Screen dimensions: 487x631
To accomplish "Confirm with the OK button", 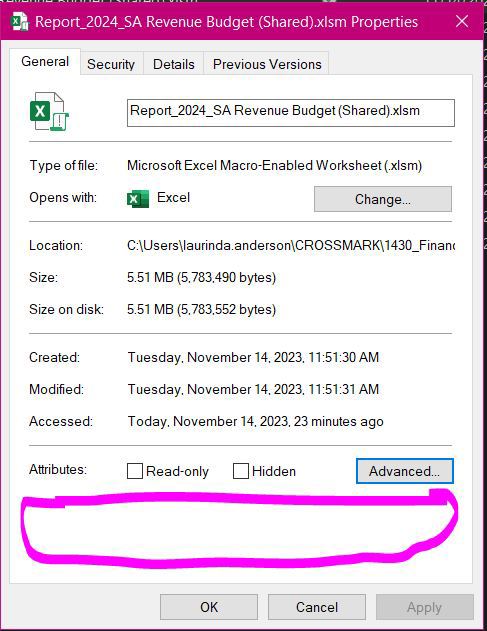I will point(209,607).
